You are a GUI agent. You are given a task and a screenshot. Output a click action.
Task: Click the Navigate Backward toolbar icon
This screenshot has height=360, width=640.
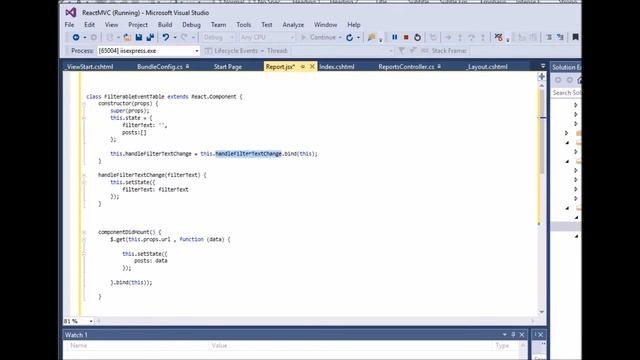pyautogui.click(x=76, y=38)
